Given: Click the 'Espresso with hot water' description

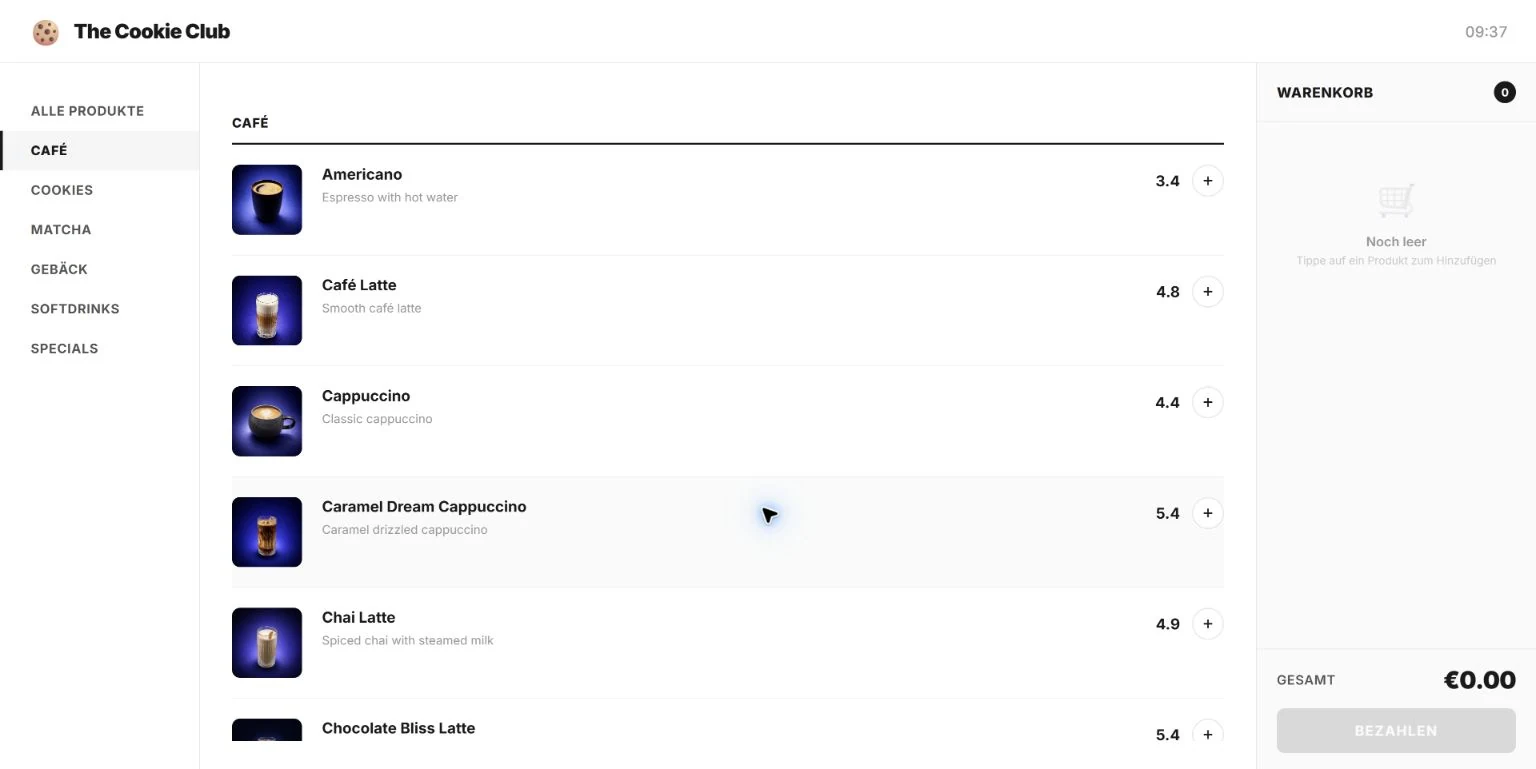Looking at the screenshot, I should (390, 198).
